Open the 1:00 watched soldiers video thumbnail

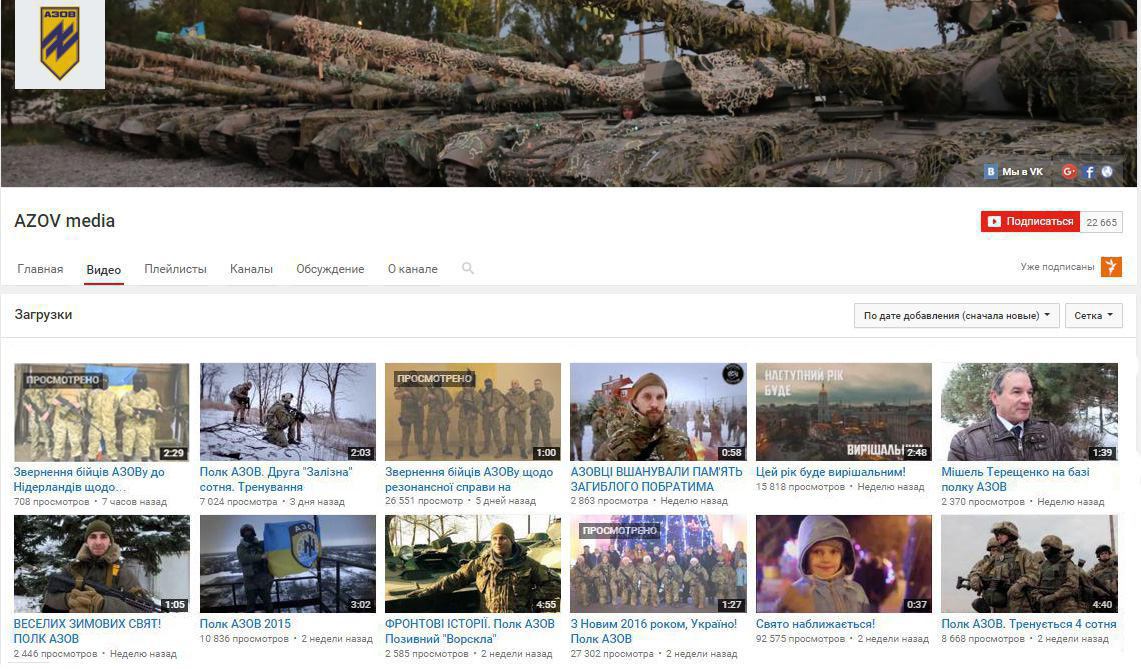[x=473, y=412]
